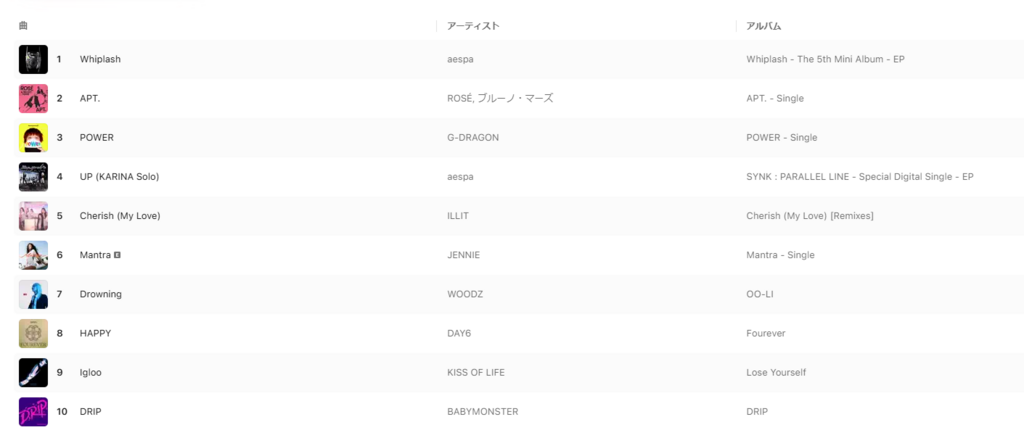Sort by the 曲 column header
This screenshot has height=430, width=1024.
(23, 25)
